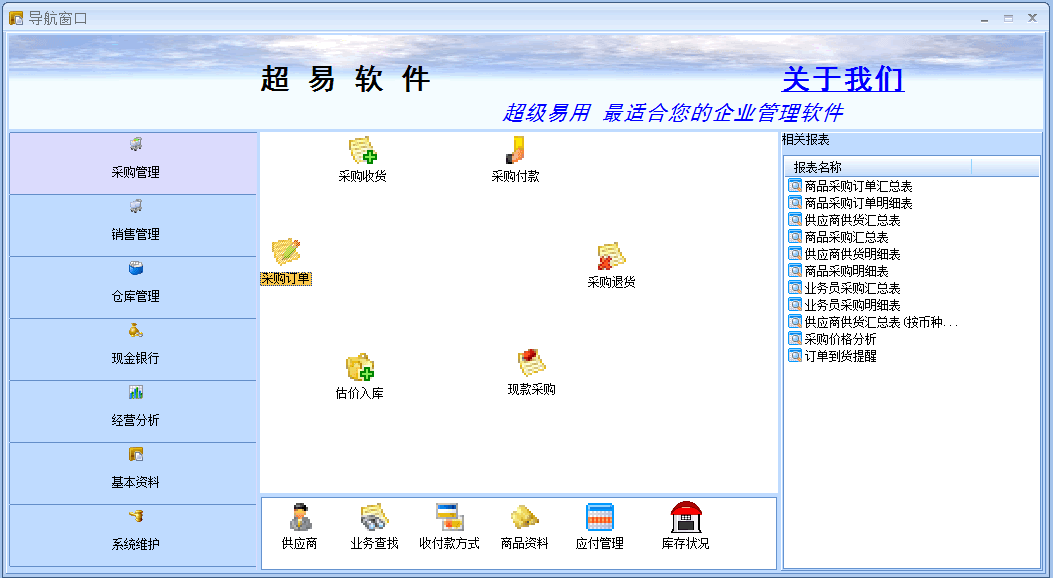Switch to the 系统维护 system maintenance module
Image resolution: width=1053 pixels, height=578 pixels.
click(135, 535)
